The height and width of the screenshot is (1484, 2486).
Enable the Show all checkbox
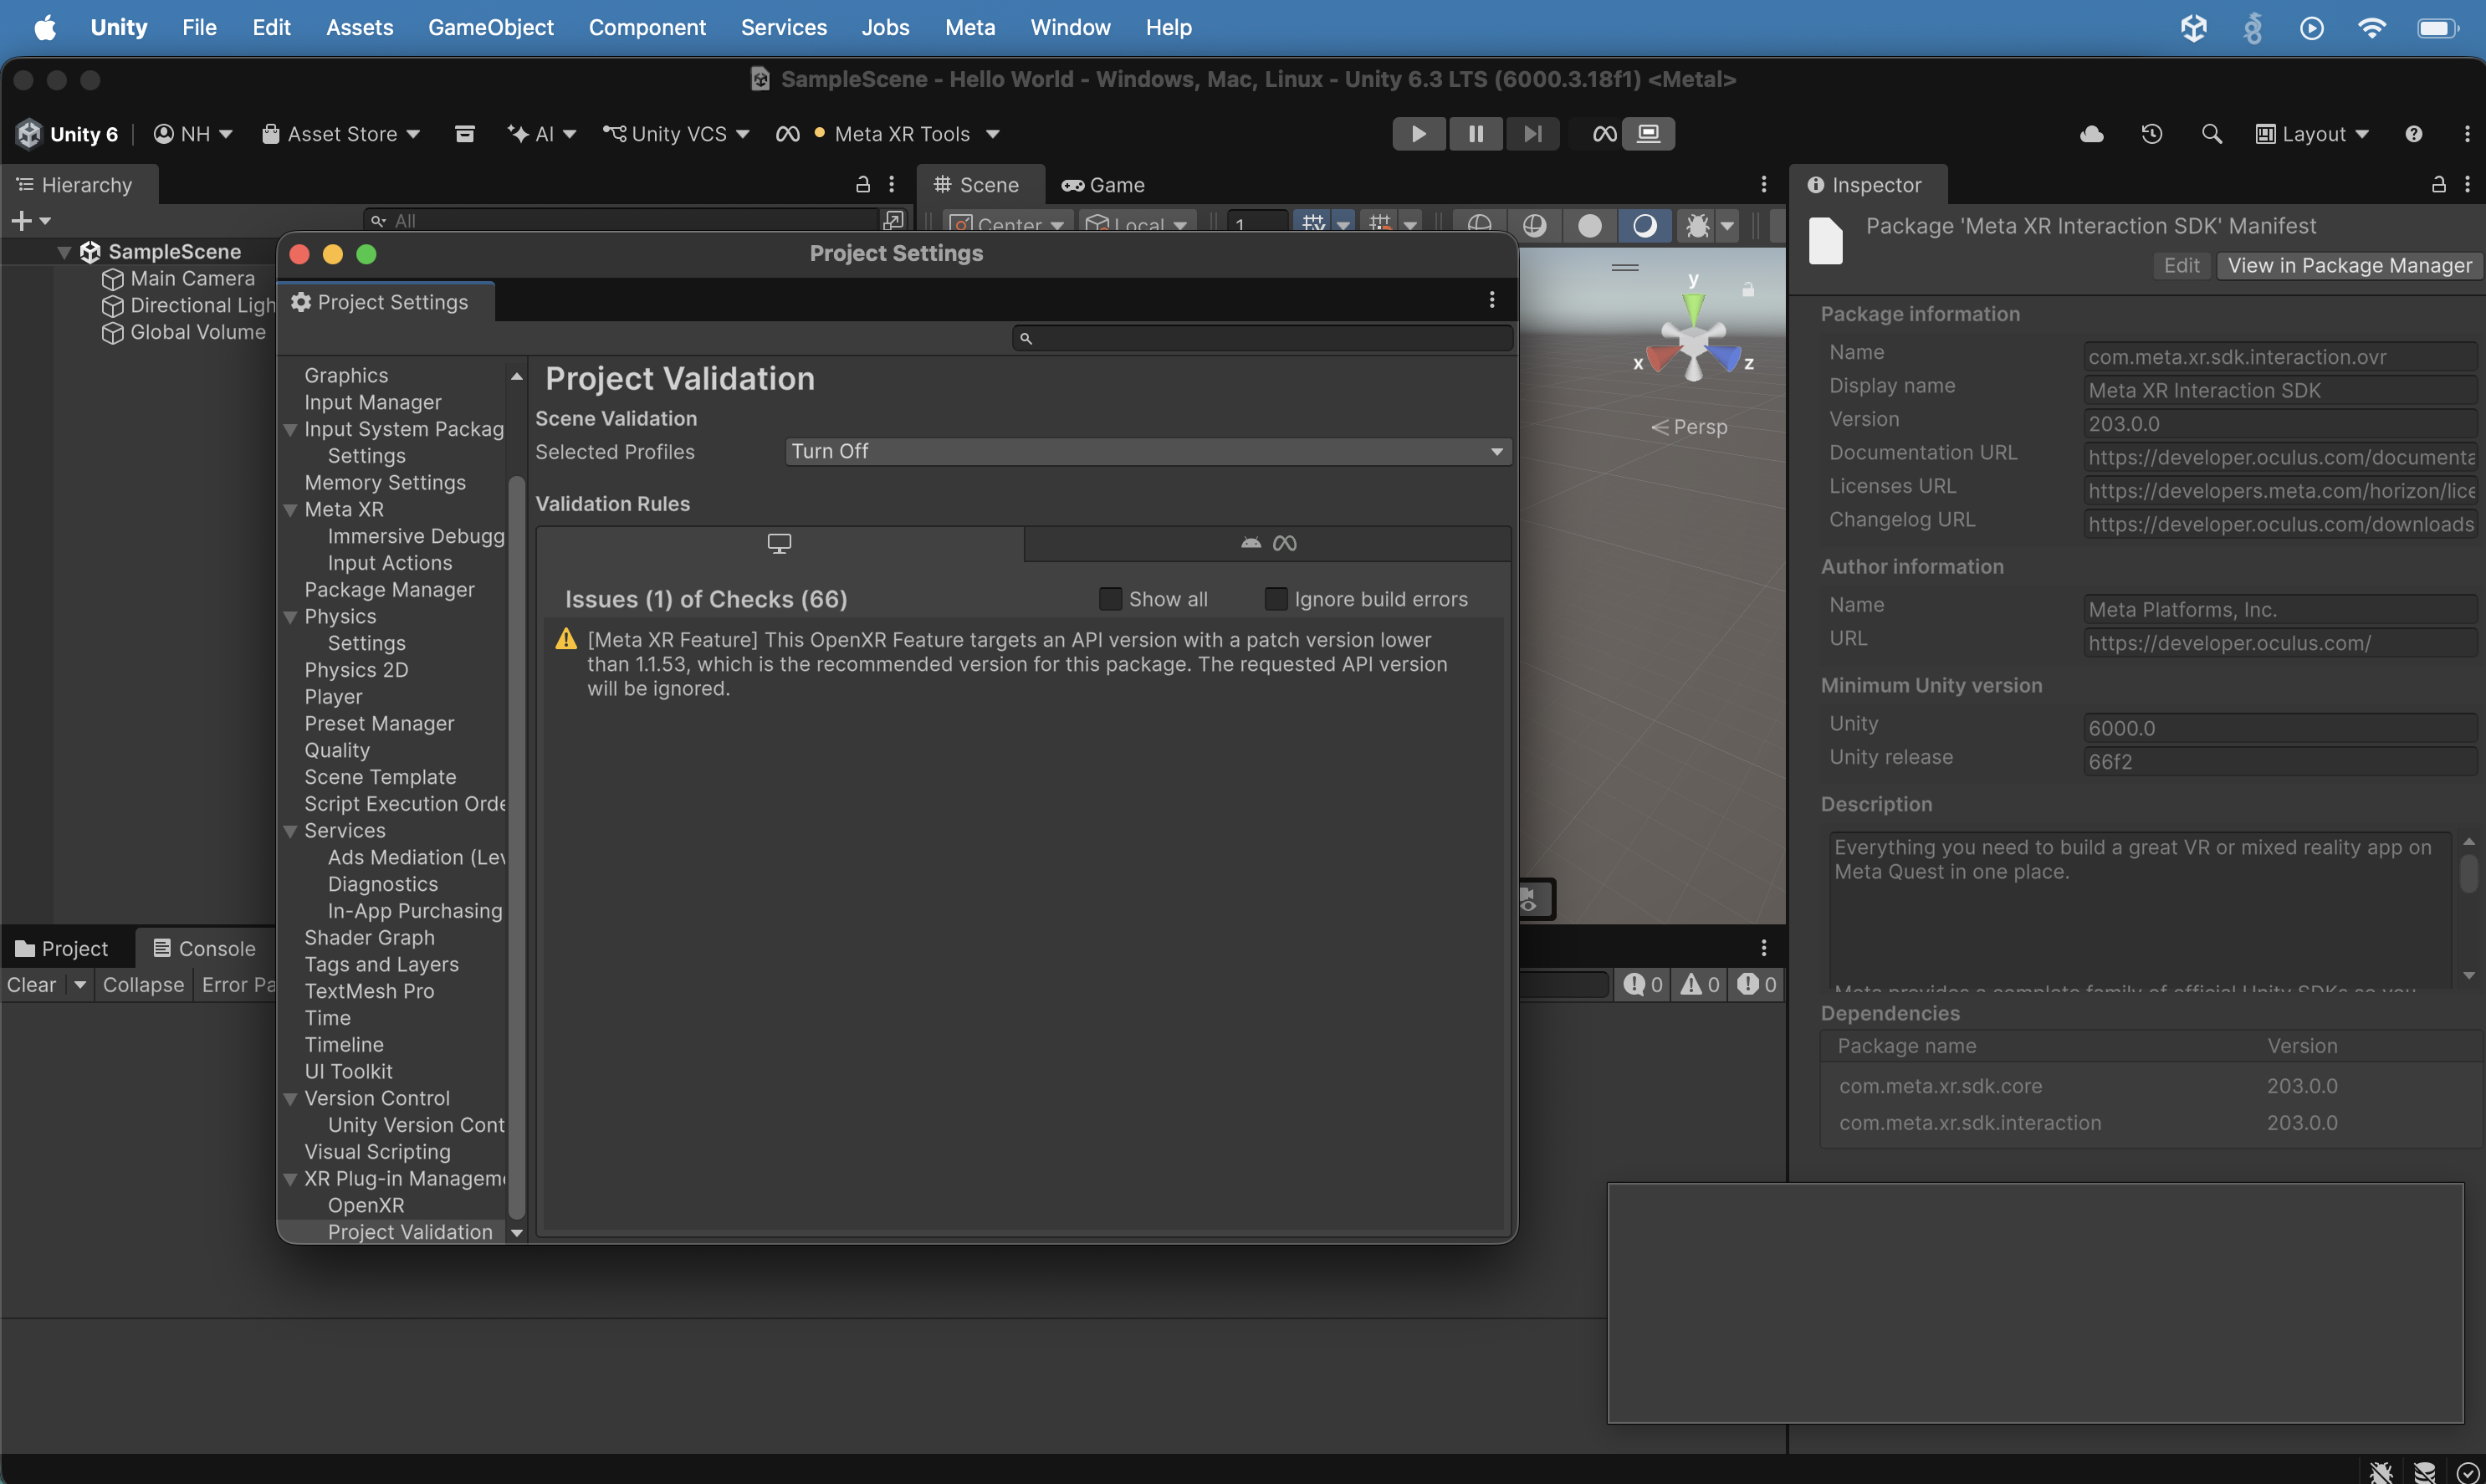tap(1110, 599)
